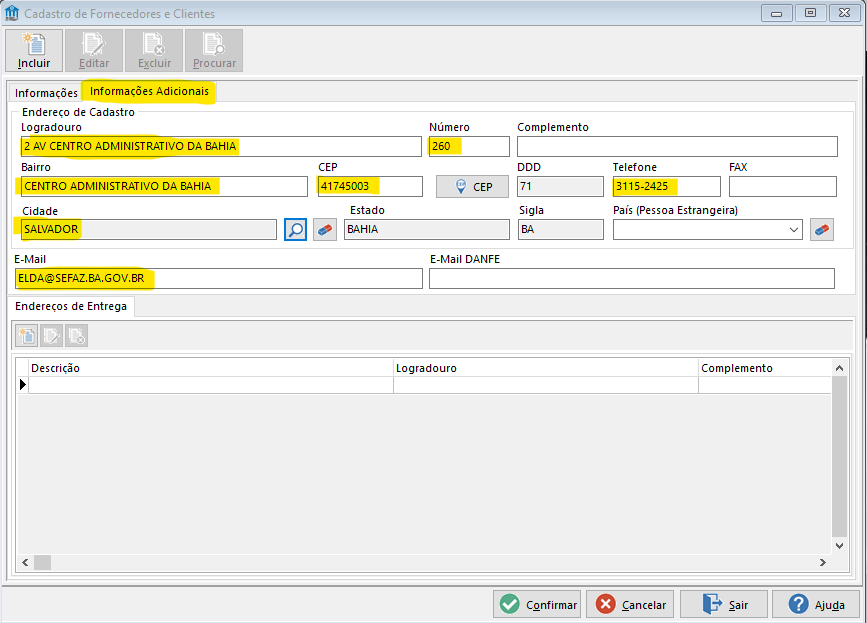Click the Descrição column header
The image size is (867, 623).
(211, 368)
